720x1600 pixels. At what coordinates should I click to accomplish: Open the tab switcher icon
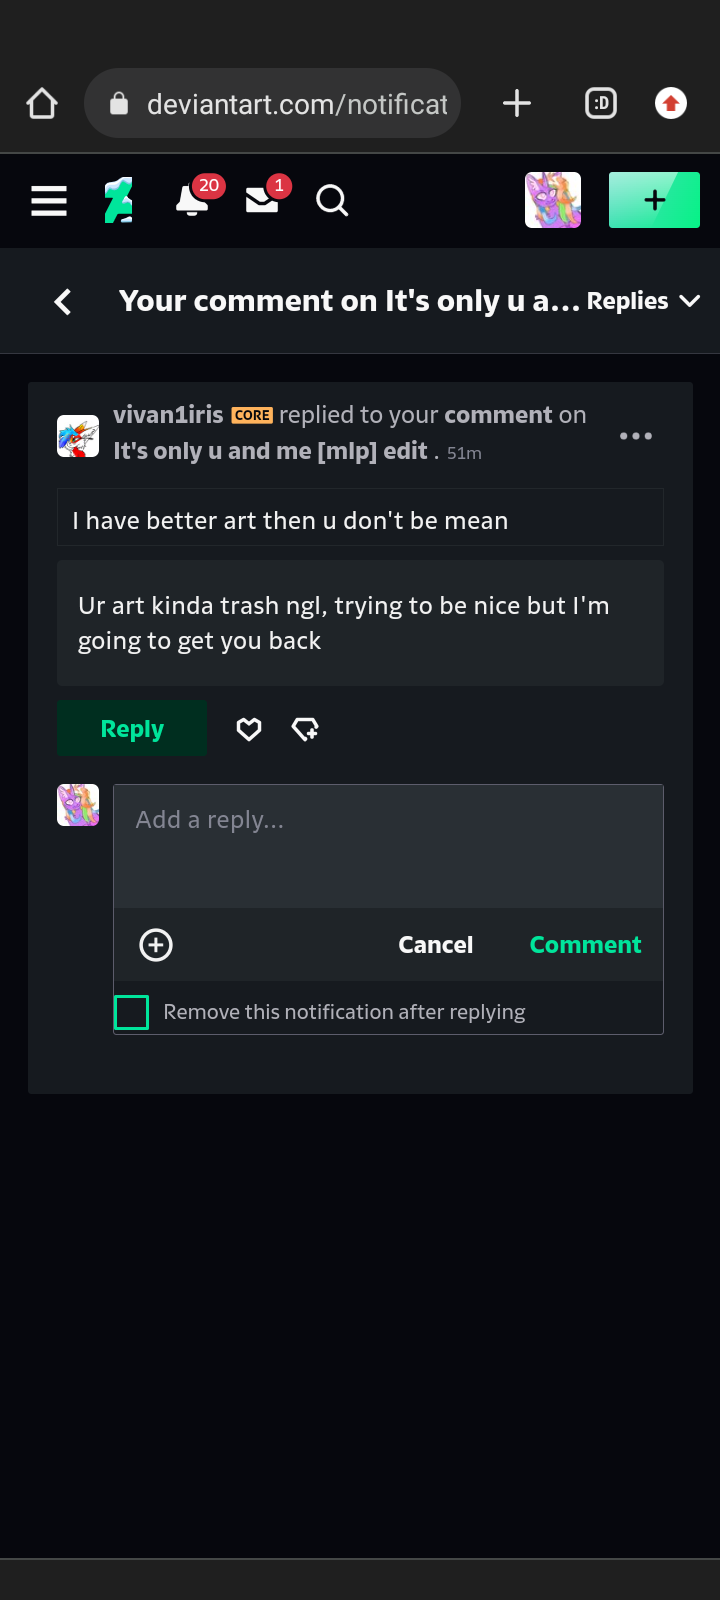pos(601,103)
